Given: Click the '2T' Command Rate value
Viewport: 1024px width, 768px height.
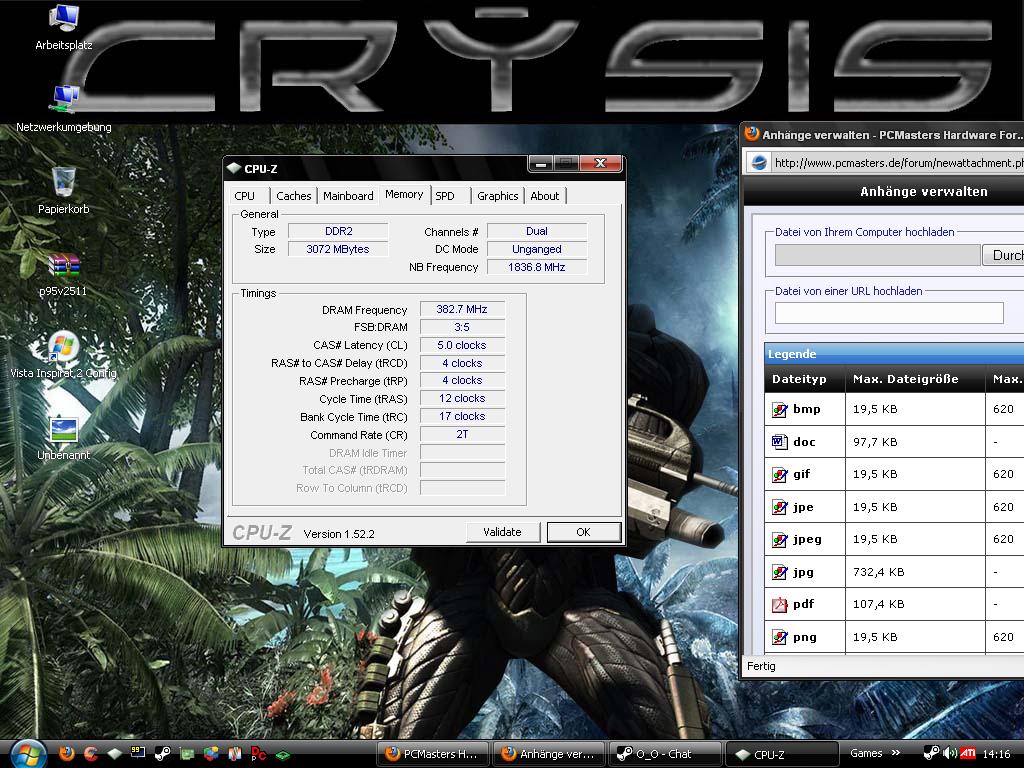Looking at the screenshot, I should (462, 434).
